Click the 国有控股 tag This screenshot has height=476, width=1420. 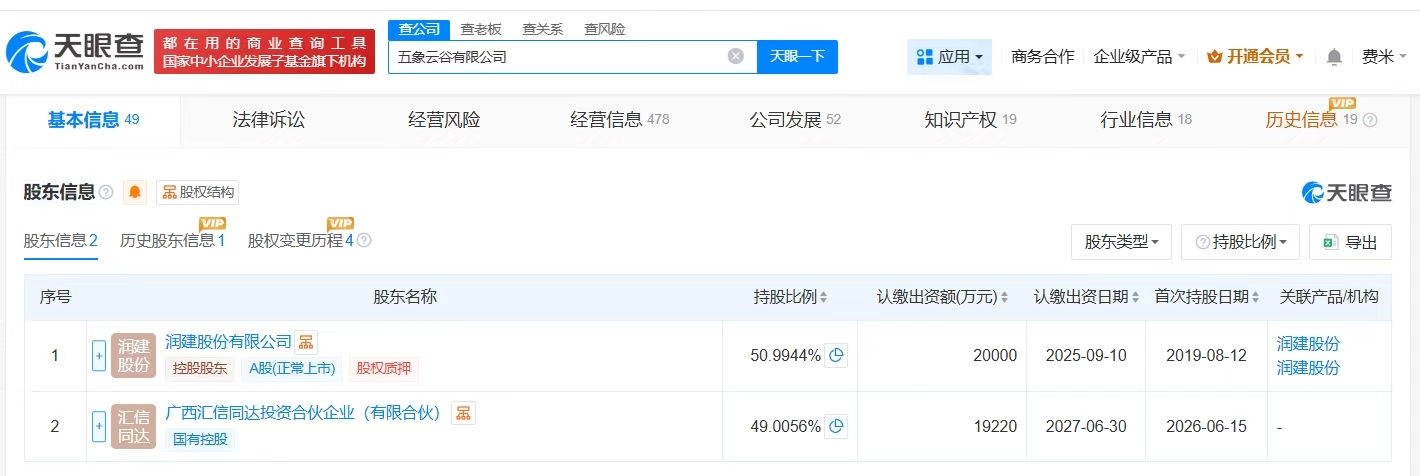click(200, 439)
